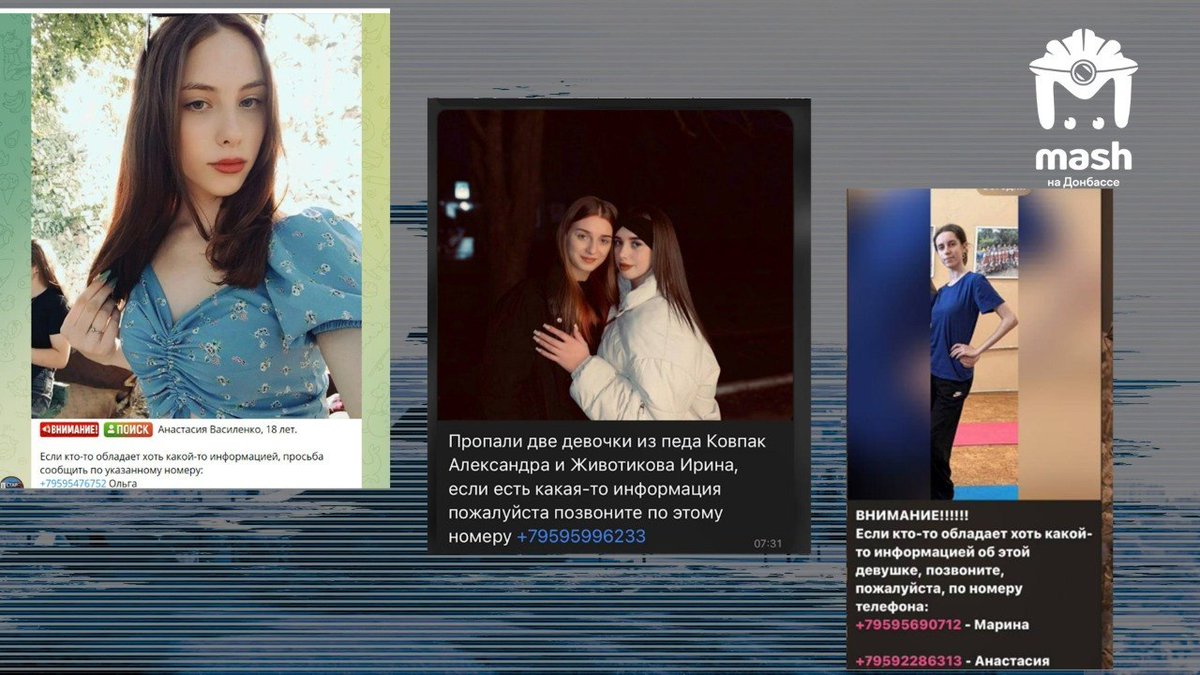Open the photo of two girls hugging at night

click(x=615, y=265)
